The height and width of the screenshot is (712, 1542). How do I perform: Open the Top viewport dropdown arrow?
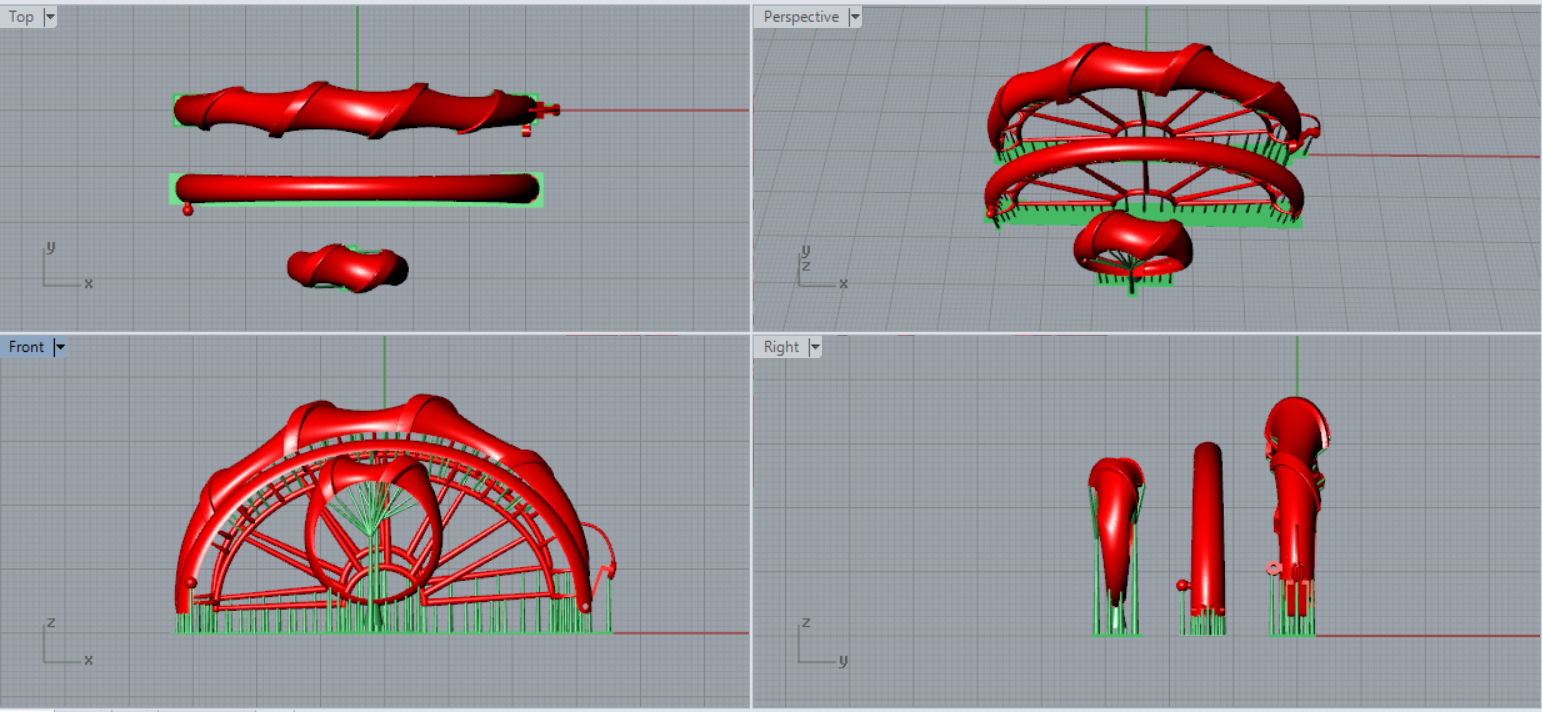[50, 17]
